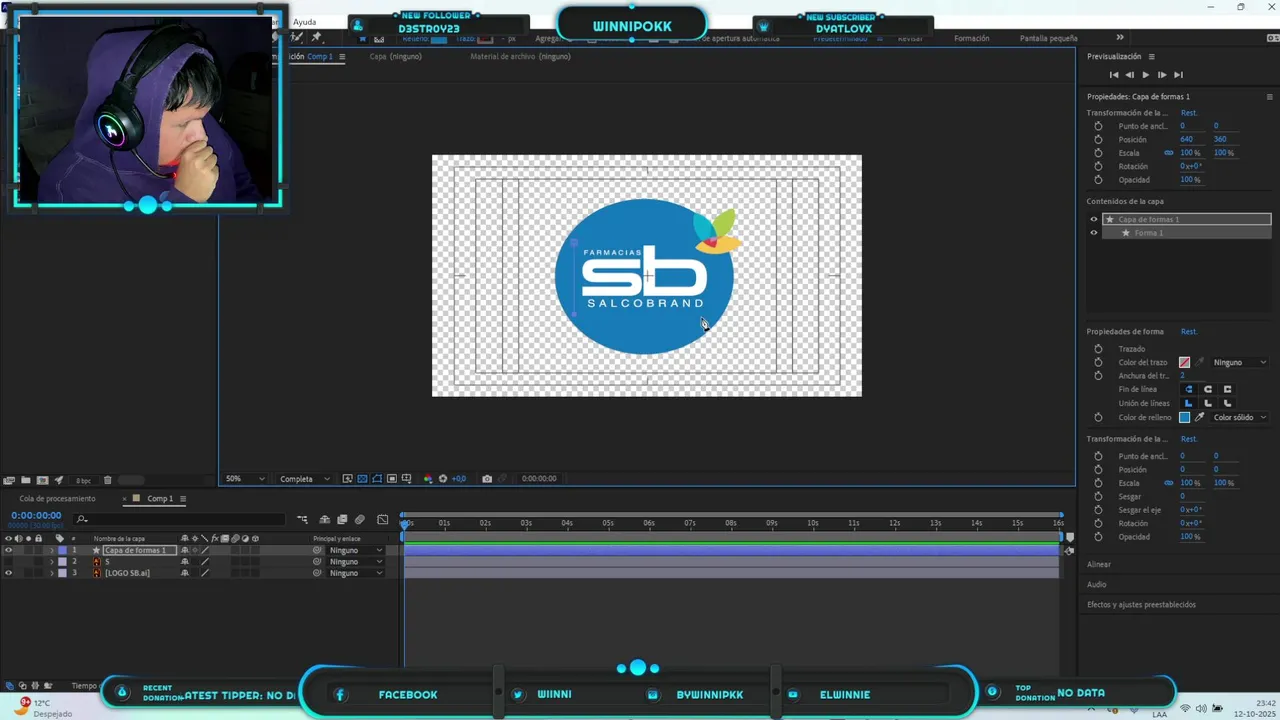Open the Completa resolution dropdown
This screenshot has height=720, width=1280.
point(304,479)
